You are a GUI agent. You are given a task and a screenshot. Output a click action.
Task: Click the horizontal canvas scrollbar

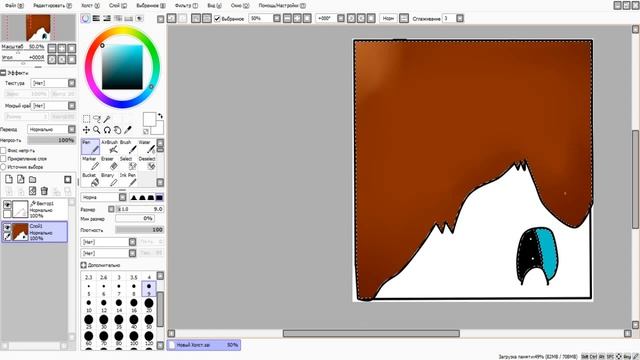(371, 333)
